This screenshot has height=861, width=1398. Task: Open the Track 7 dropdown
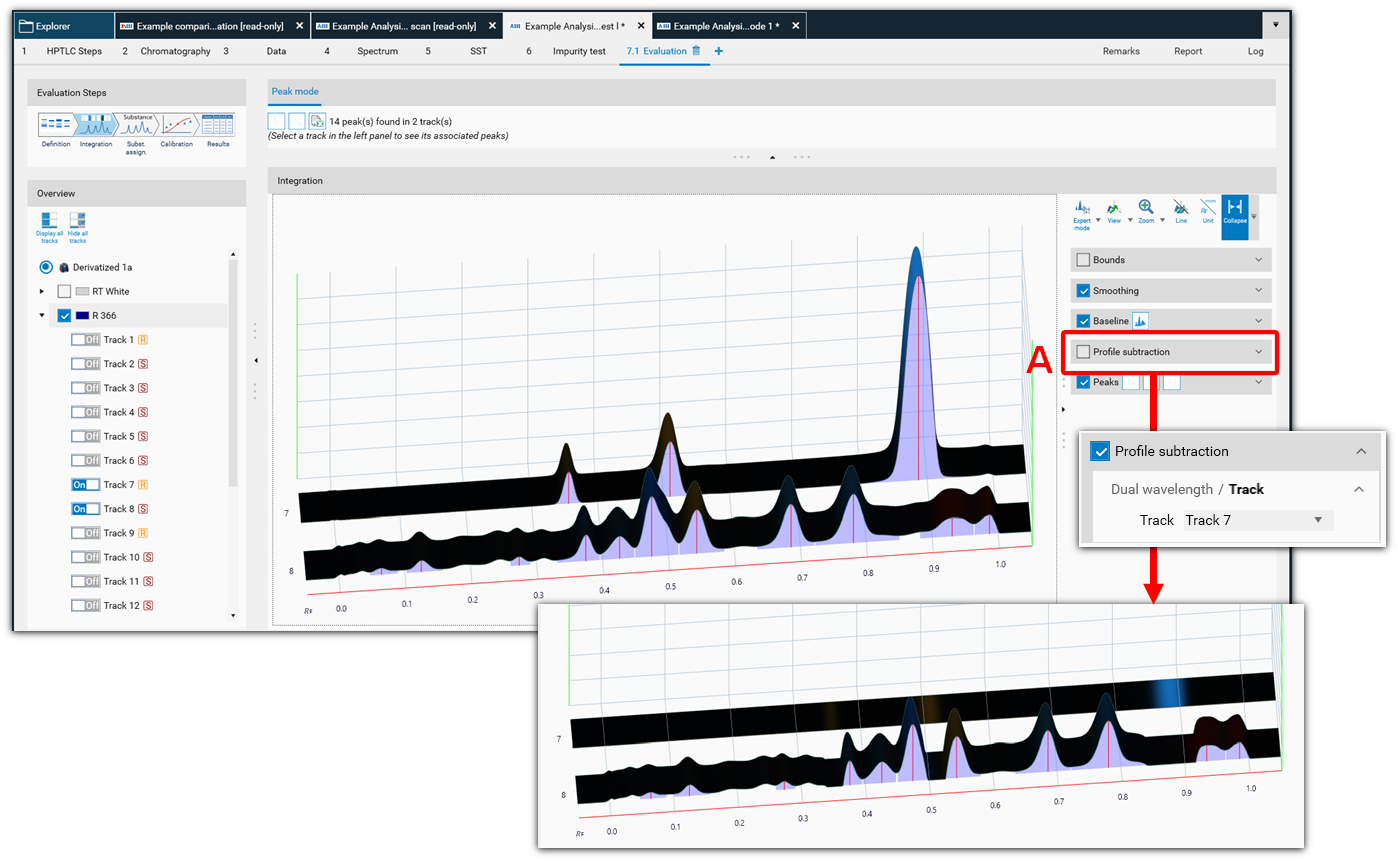pyautogui.click(x=1257, y=520)
